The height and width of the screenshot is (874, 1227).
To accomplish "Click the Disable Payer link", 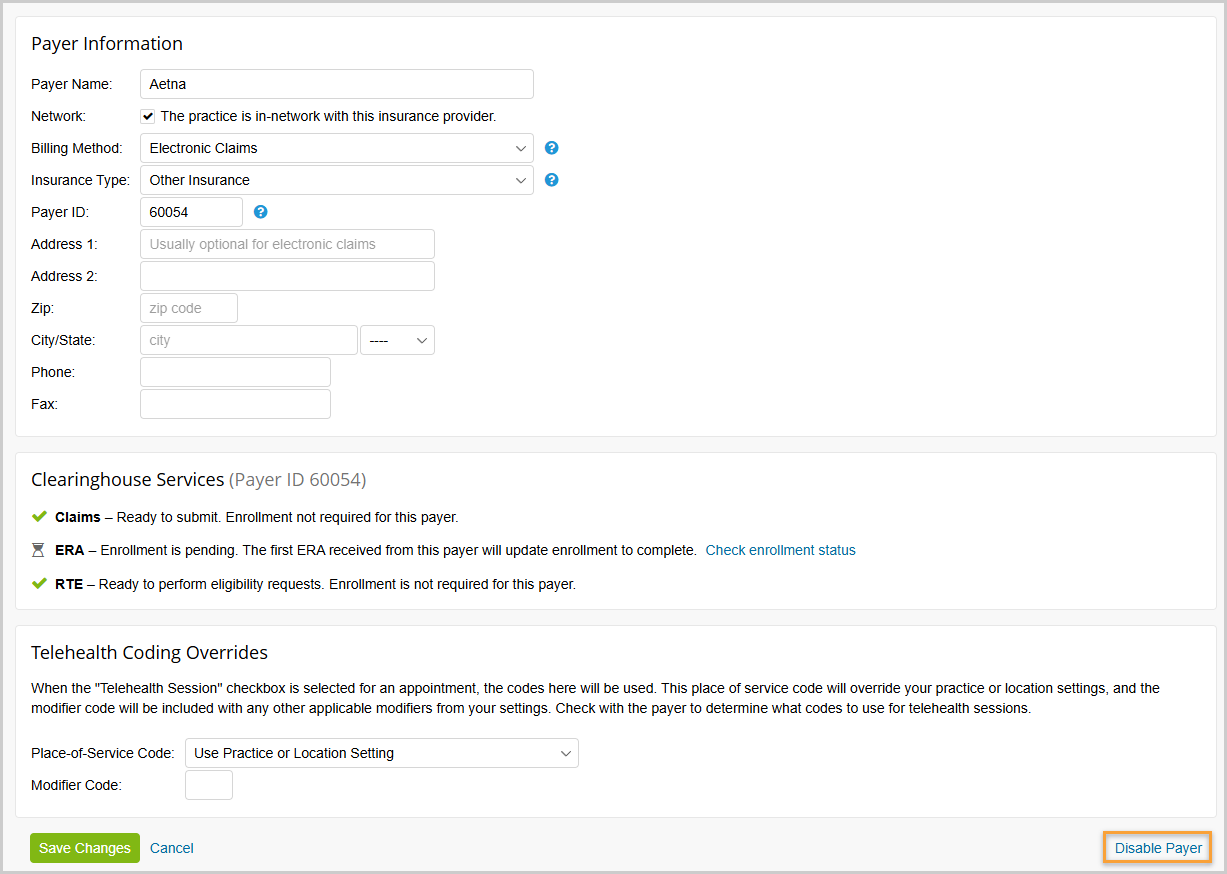I will coord(1158,848).
